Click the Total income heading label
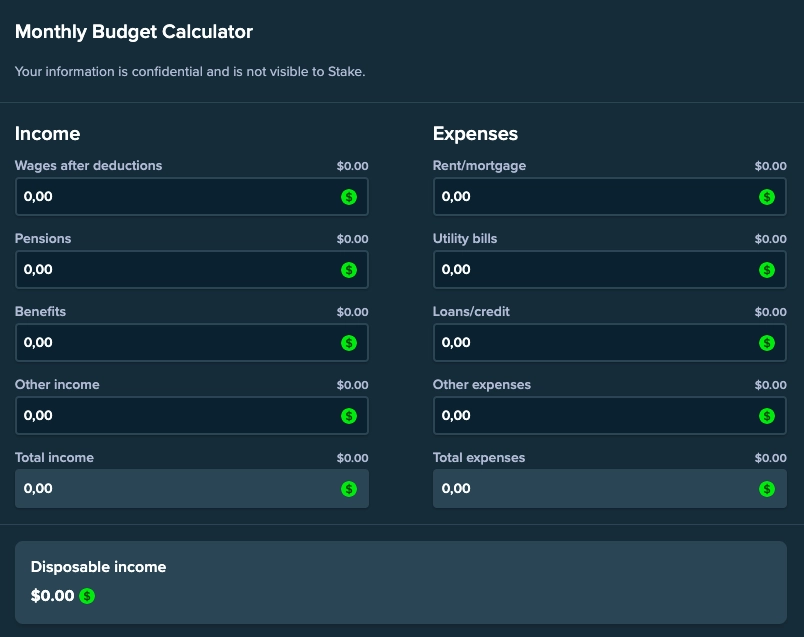The image size is (804, 637). click(x=54, y=457)
